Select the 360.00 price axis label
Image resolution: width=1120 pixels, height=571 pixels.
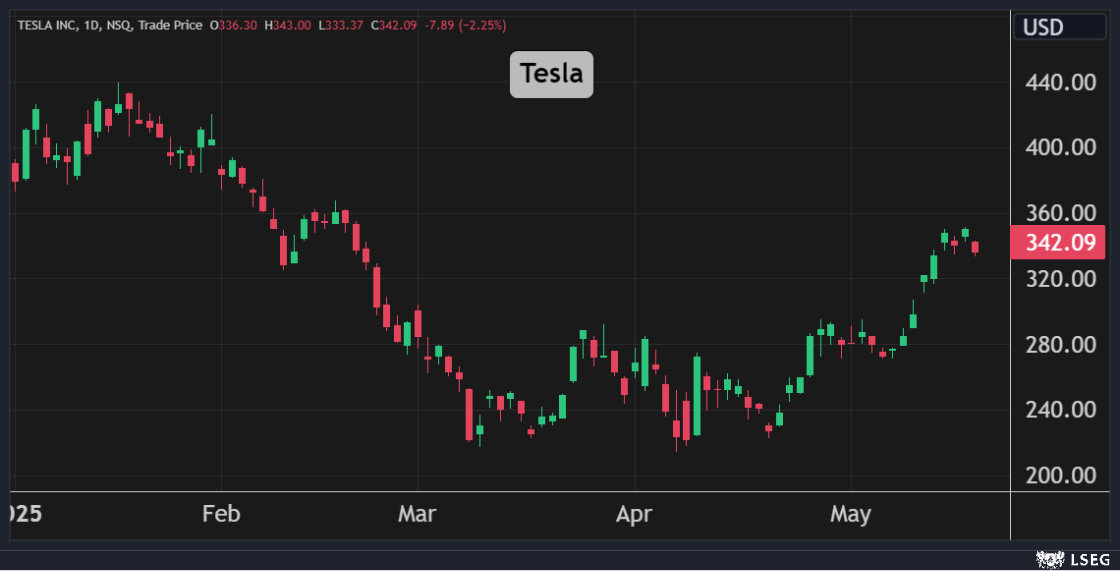coord(1061,213)
